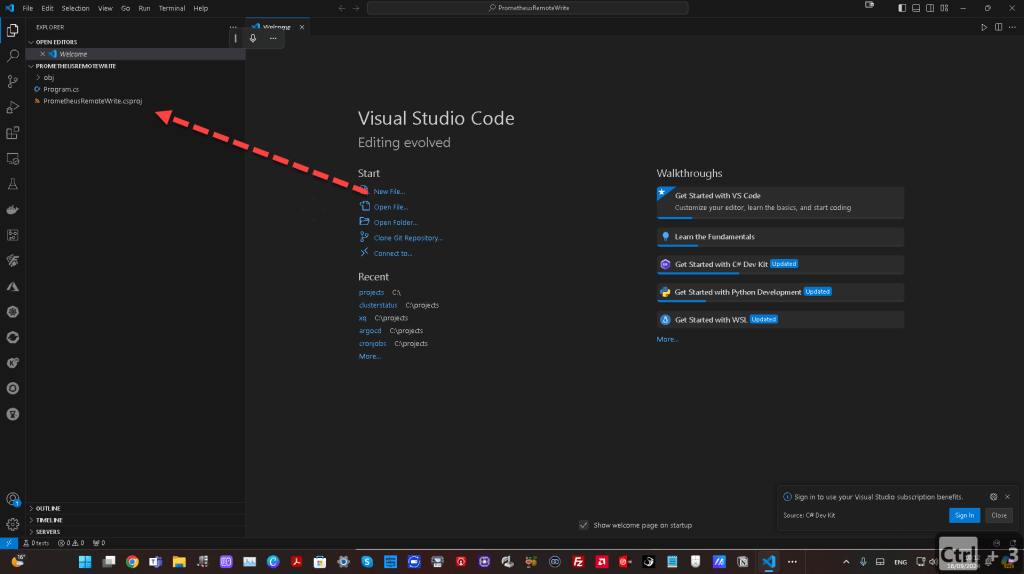Click the Close button in notification

pyautogui.click(x=999, y=515)
